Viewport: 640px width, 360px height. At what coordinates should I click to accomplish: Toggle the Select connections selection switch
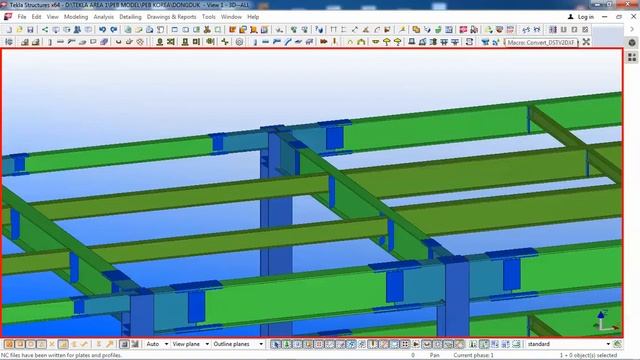click(x=287, y=344)
